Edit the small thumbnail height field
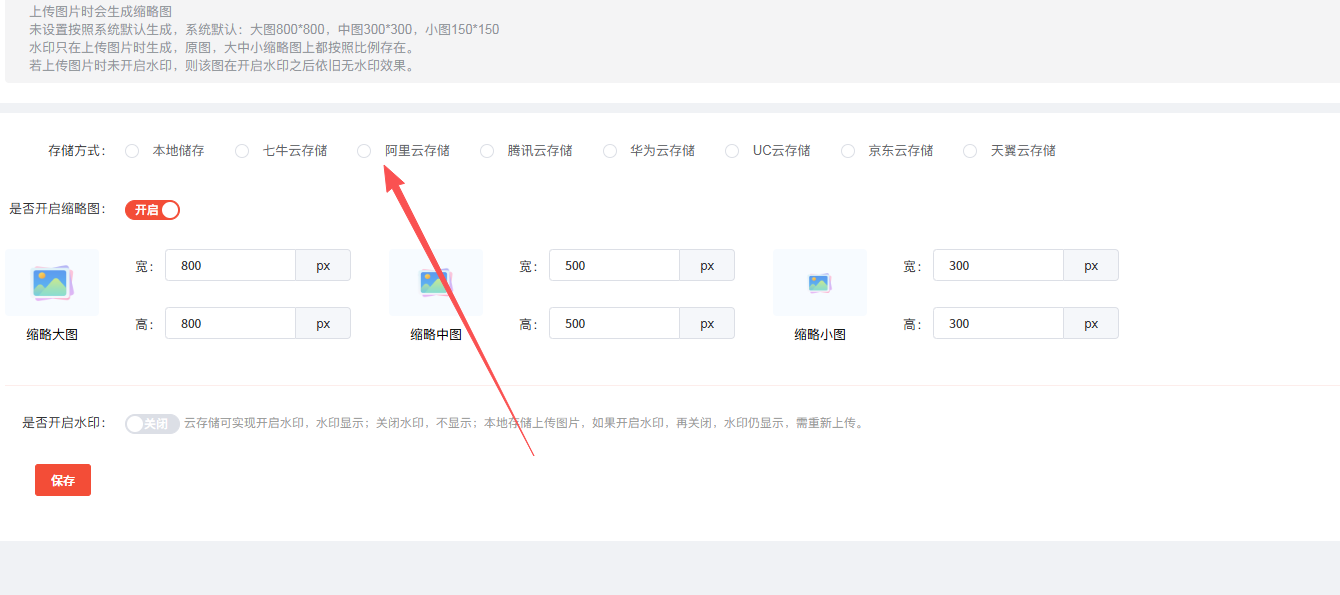 [998, 324]
